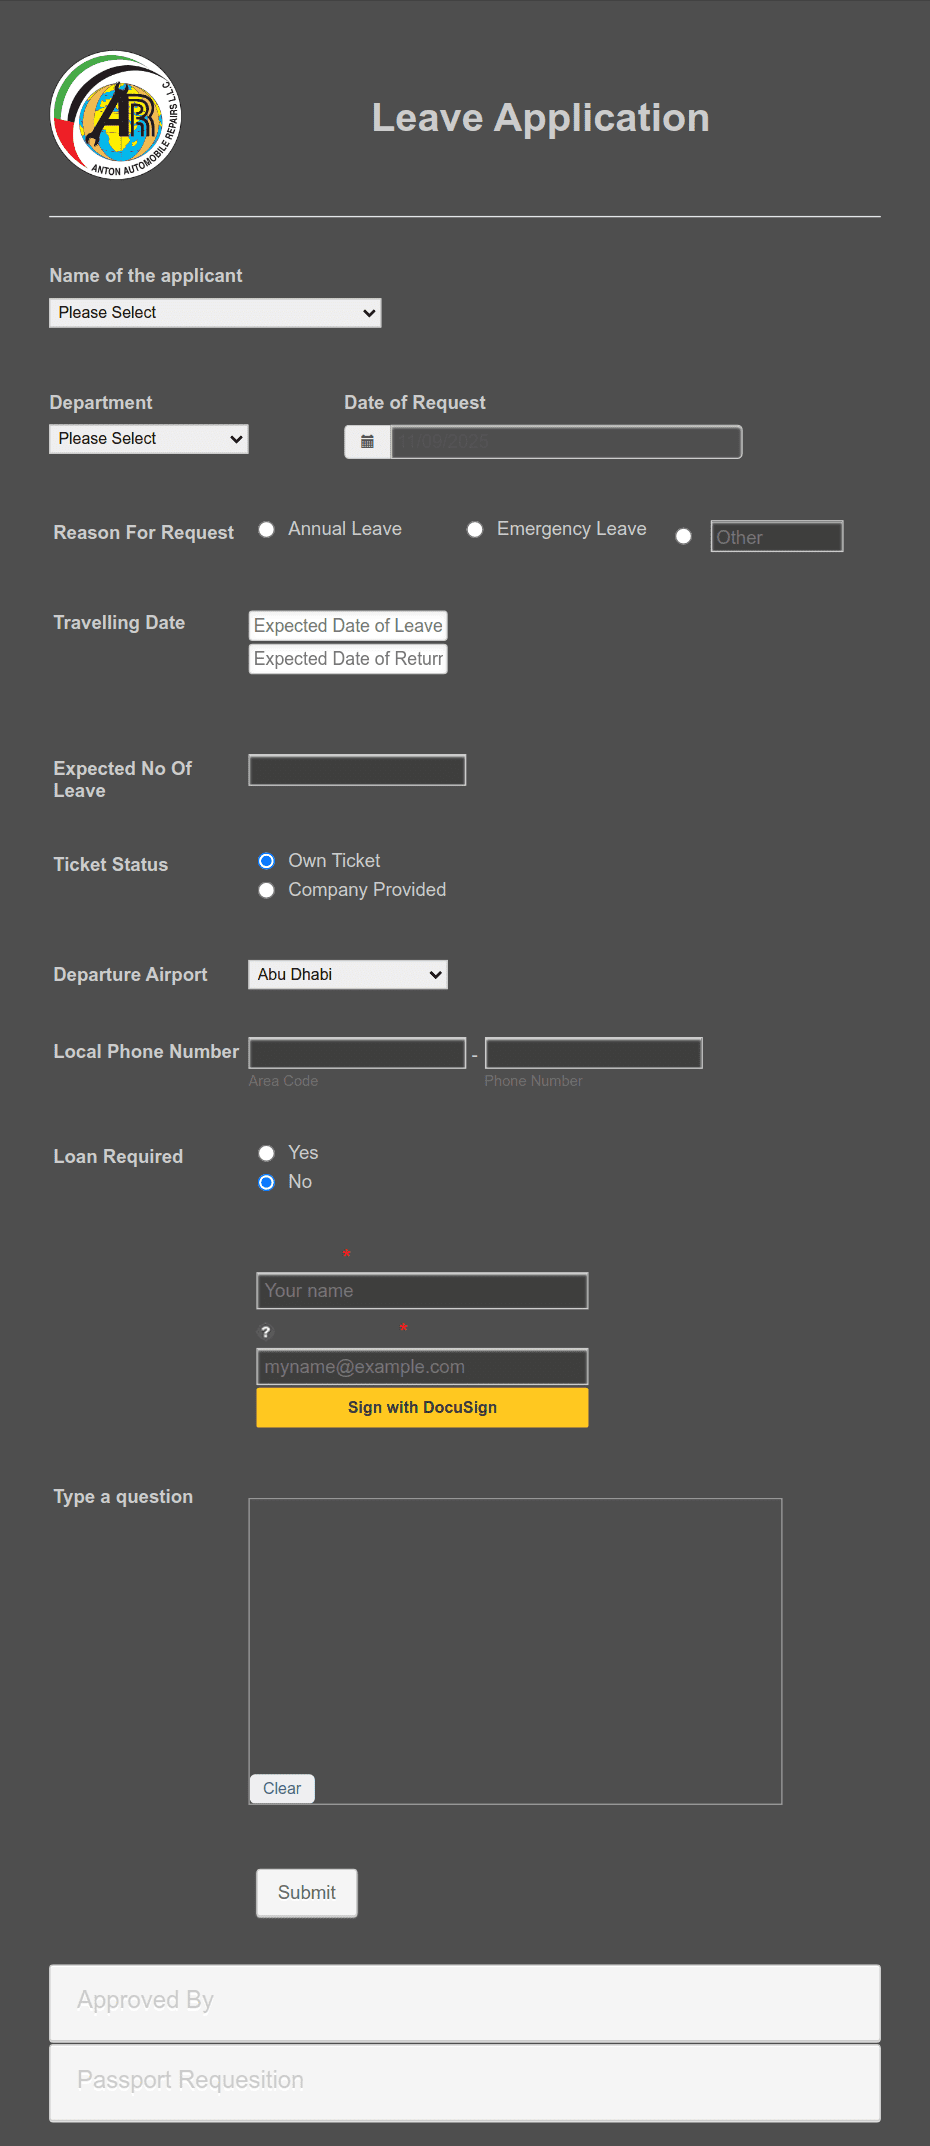
Task: Click the Other reason text field
Action: click(777, 537)
